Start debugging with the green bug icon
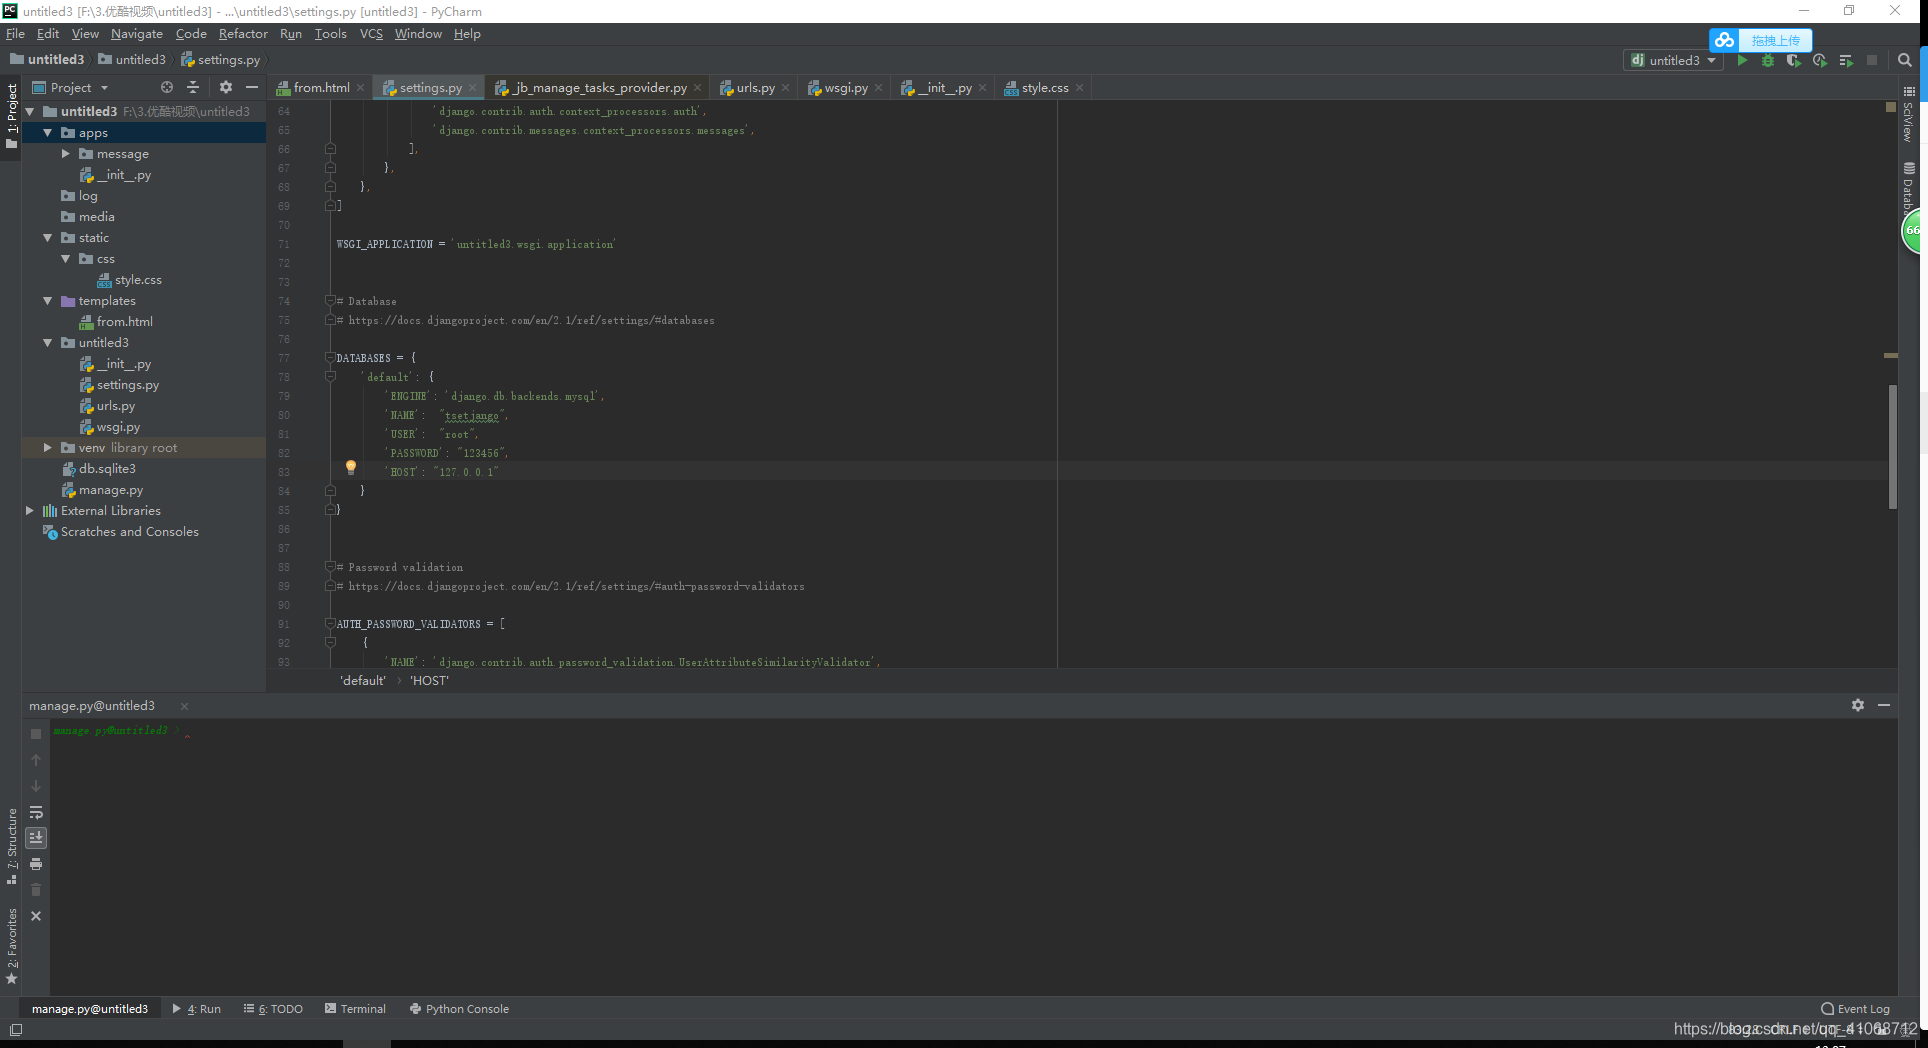1928x1048 pixels. pos(1768,60)
